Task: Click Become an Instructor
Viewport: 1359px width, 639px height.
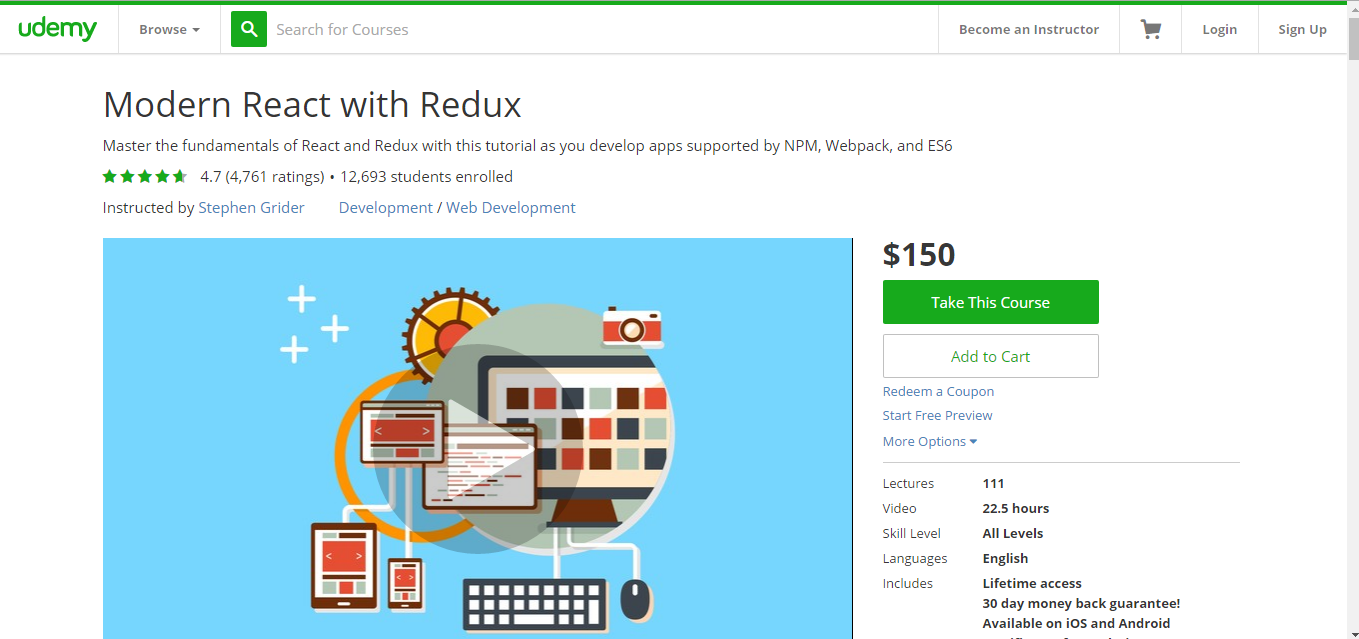Action: point(1028,28)
